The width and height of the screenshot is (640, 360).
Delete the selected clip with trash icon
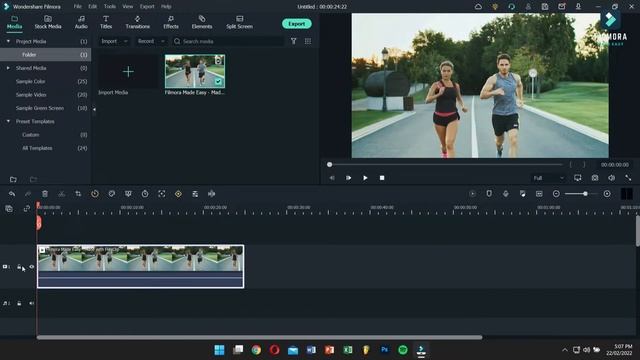point(45,194)
